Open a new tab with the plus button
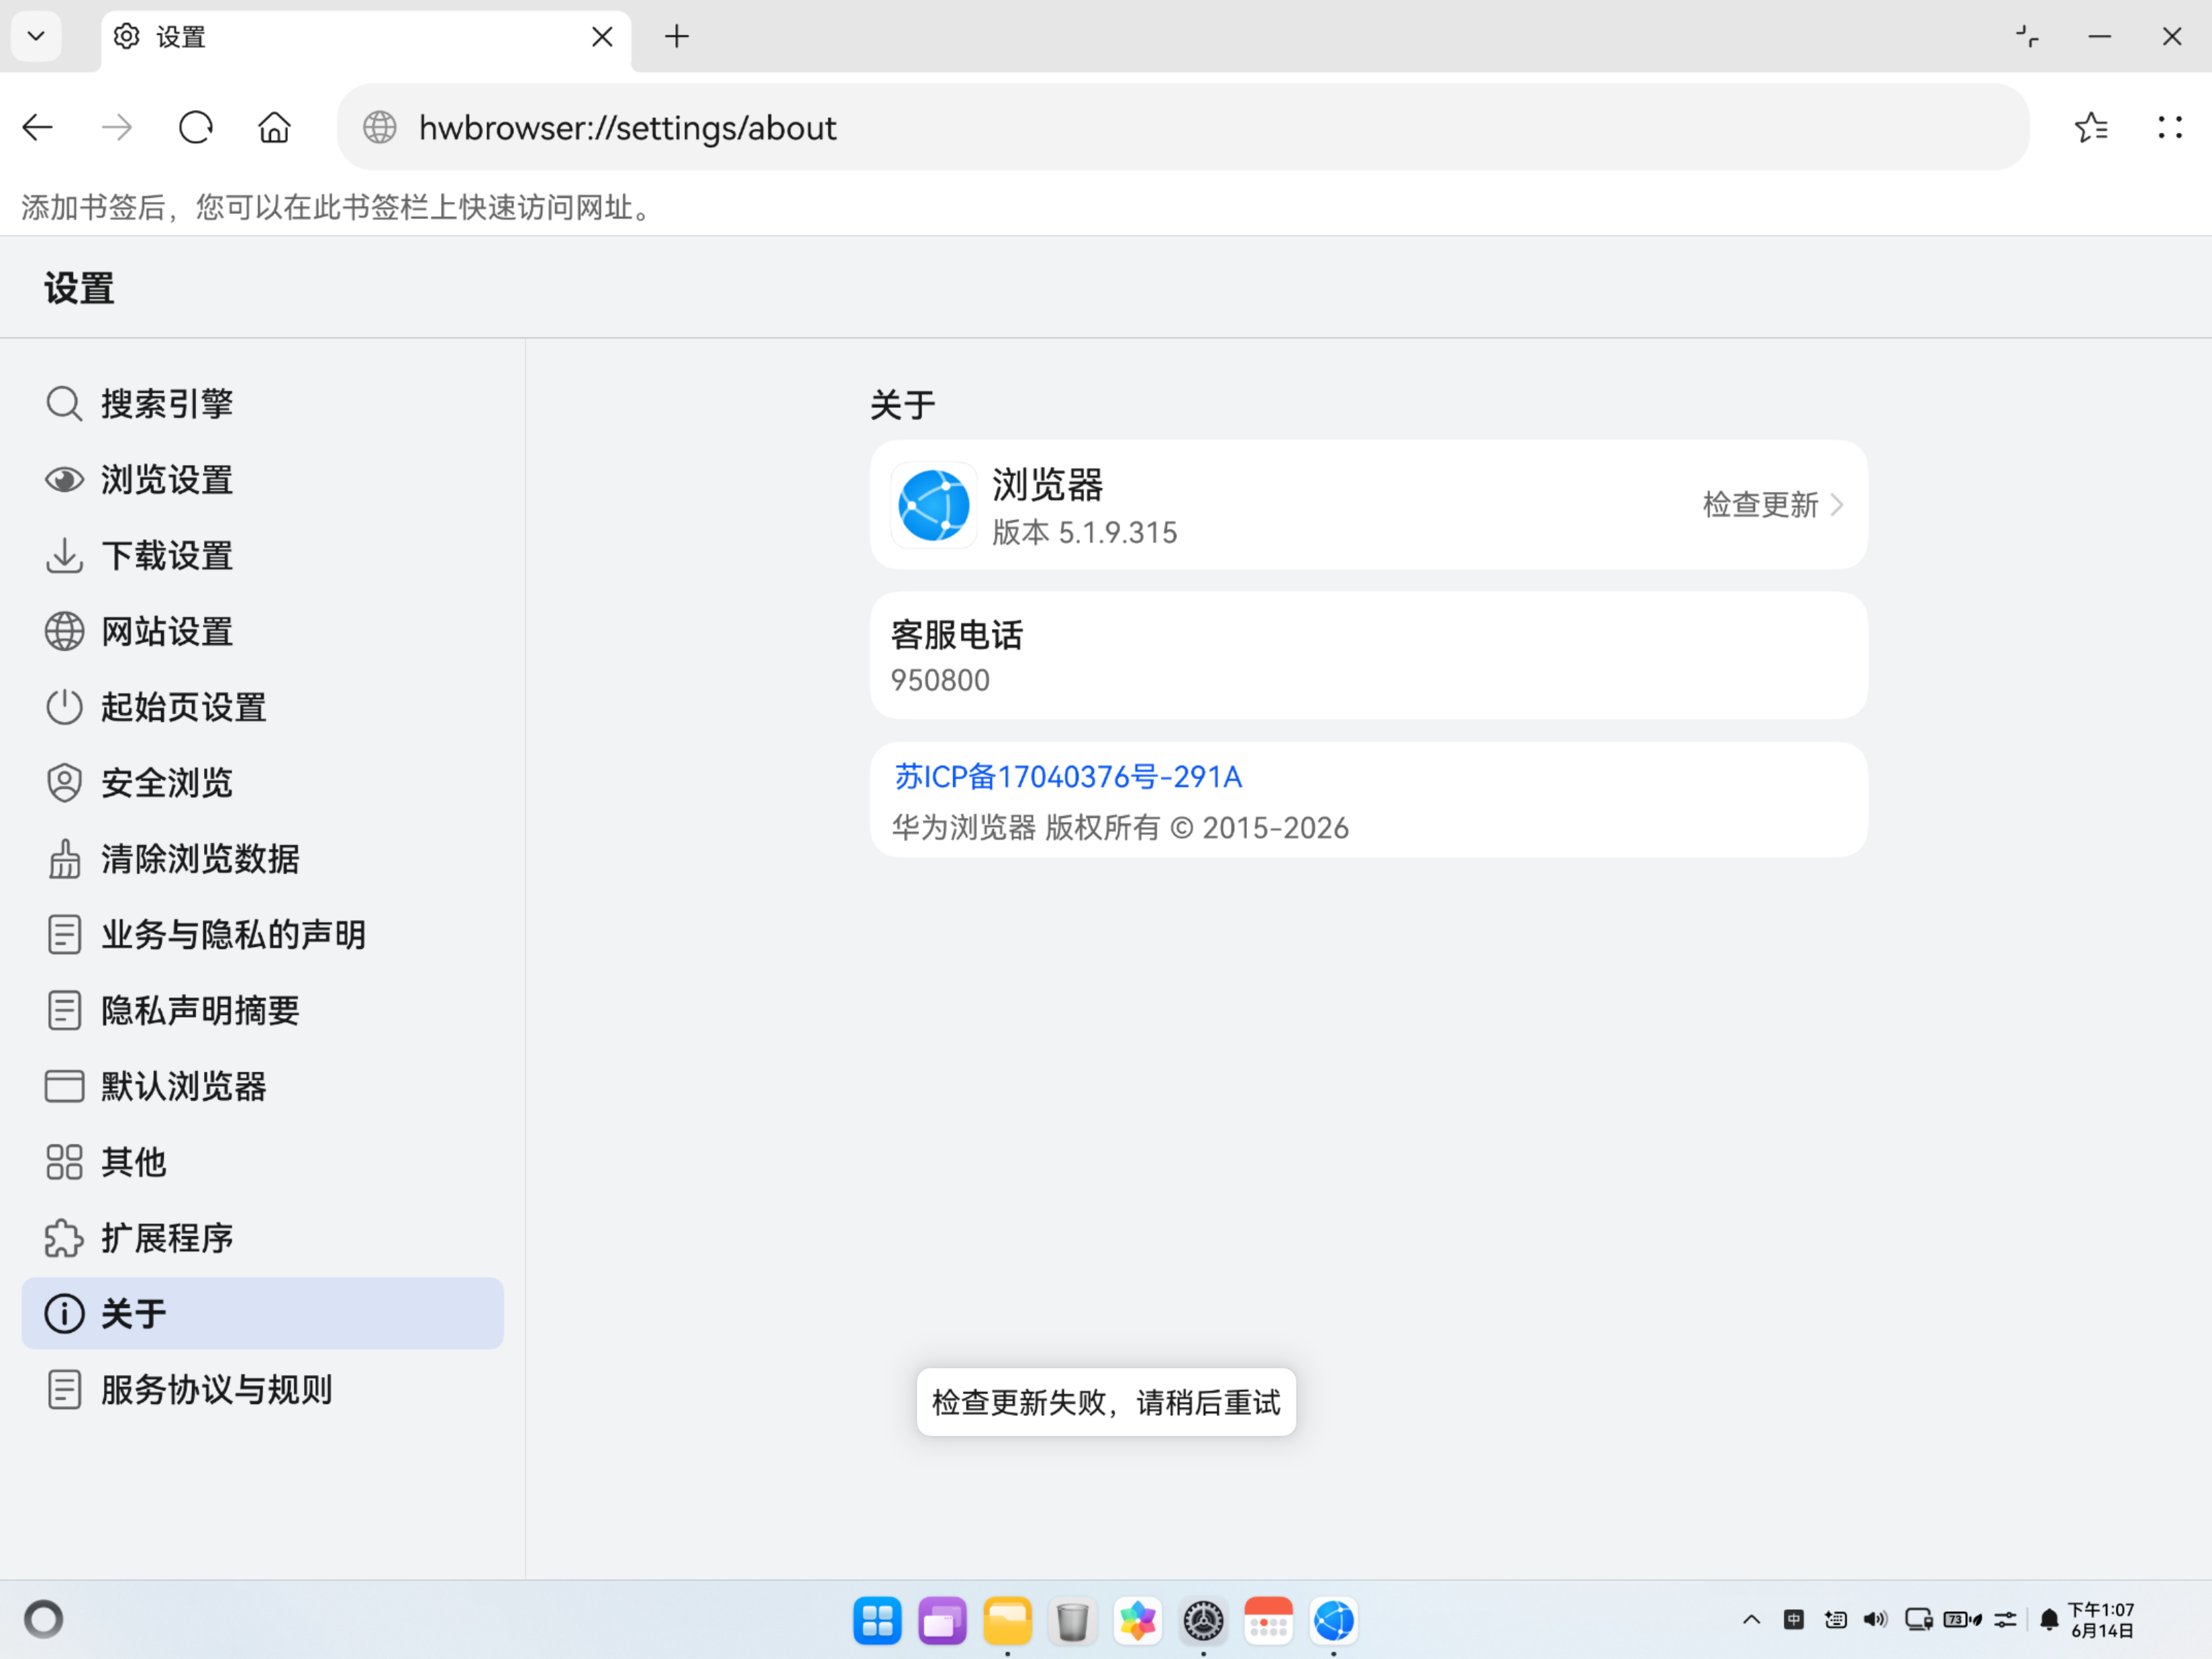Viewport: 2212px width, 1659px height. pos(677,37)
